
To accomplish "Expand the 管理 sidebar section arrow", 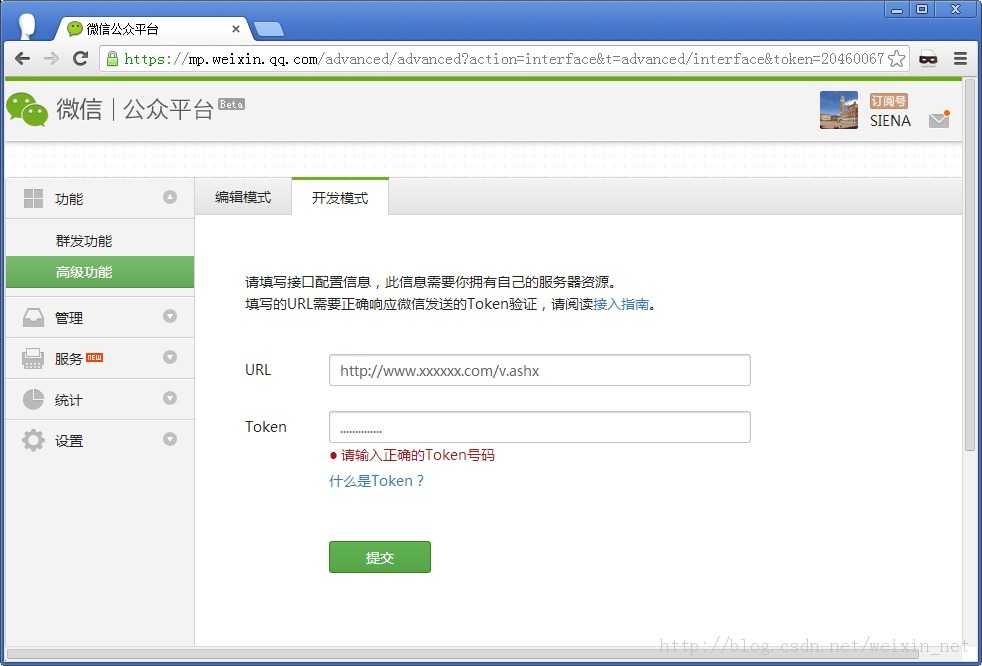I will pyautogui.click(x=170, y=316).
